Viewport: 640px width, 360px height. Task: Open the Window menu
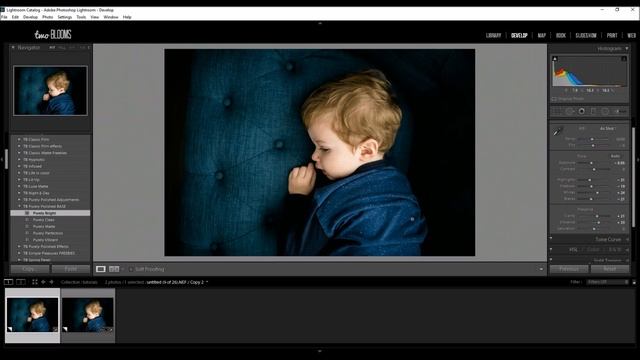click(x=111, y=17)
